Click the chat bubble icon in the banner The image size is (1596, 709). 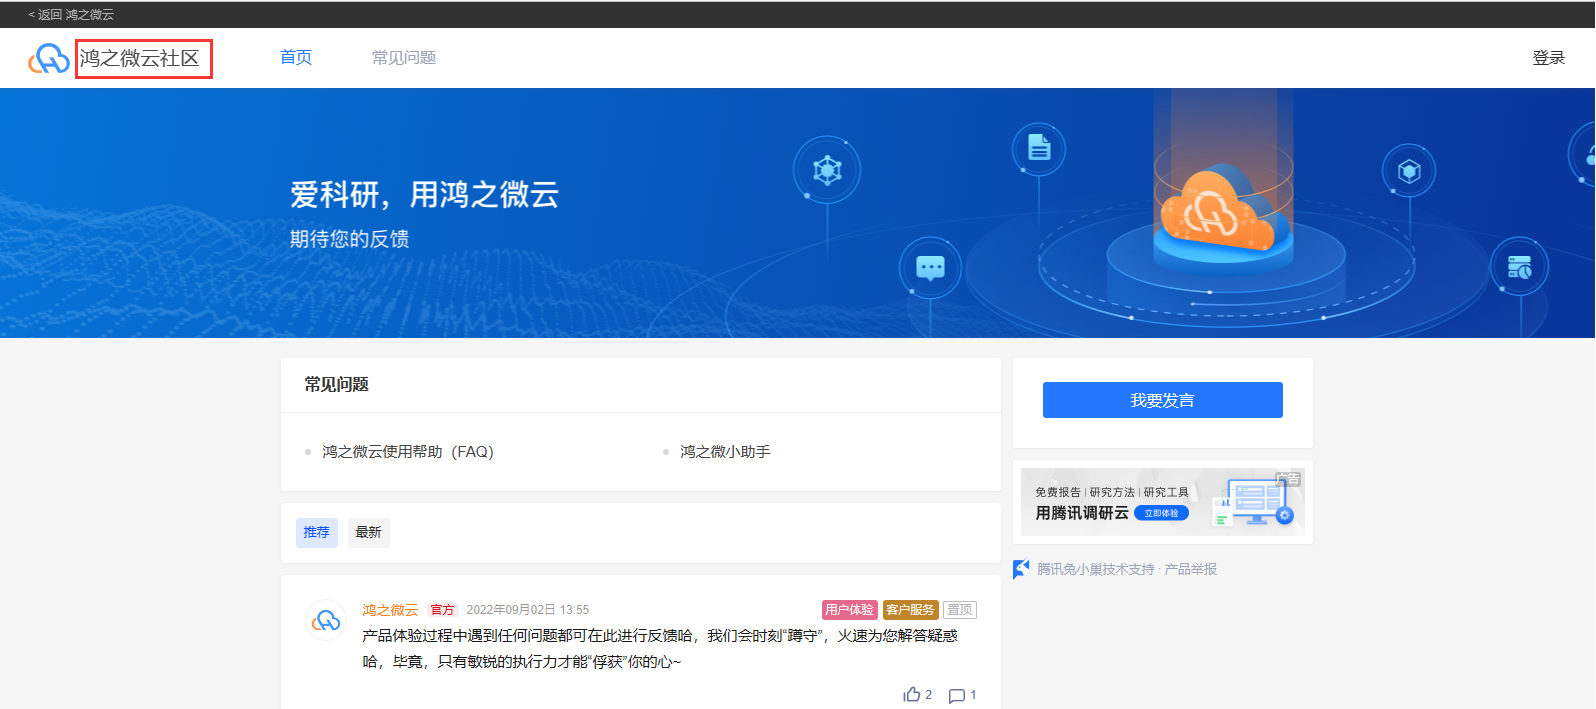(x=930, y=268)
